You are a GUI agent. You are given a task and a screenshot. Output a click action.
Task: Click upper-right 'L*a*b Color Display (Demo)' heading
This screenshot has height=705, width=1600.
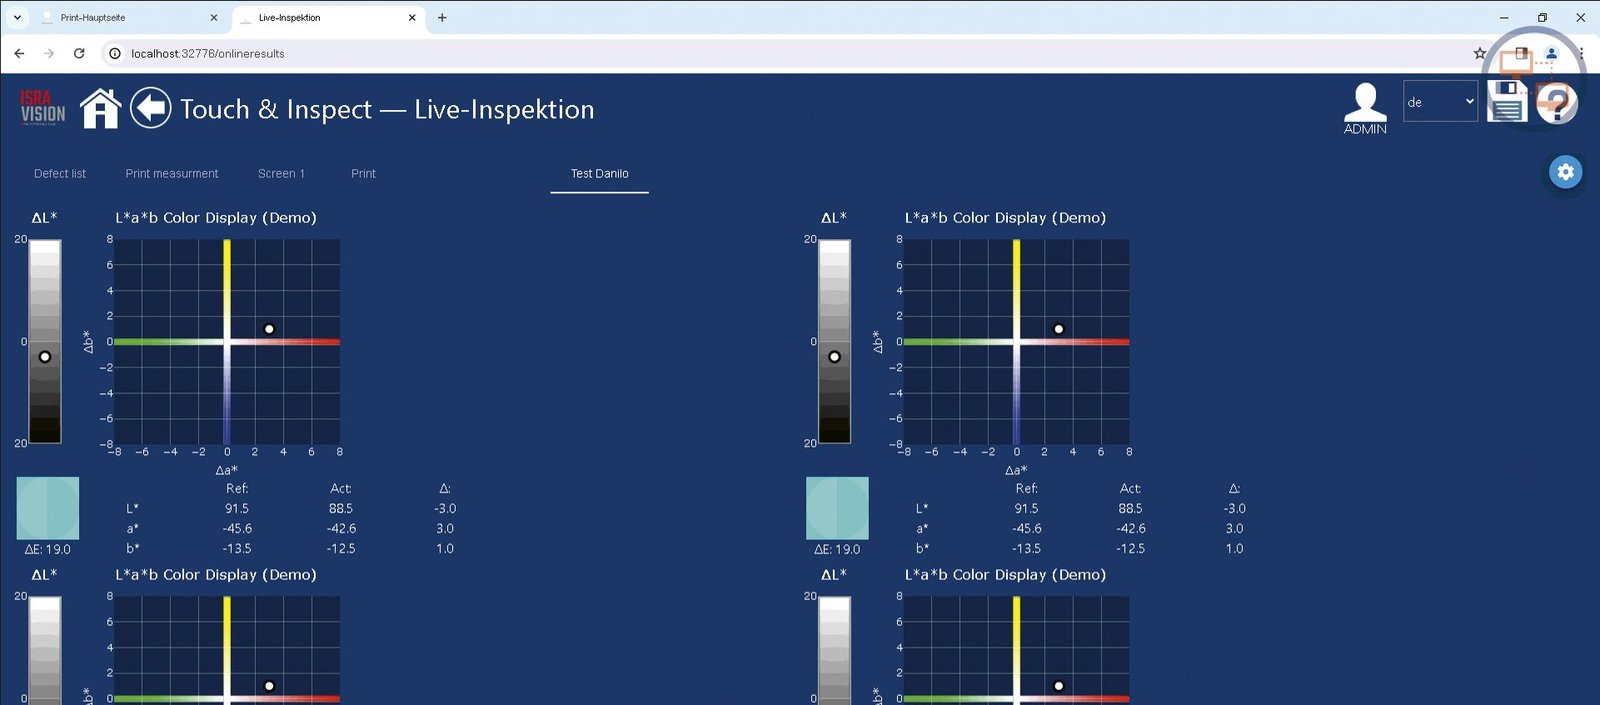(x=1006, y=218)
